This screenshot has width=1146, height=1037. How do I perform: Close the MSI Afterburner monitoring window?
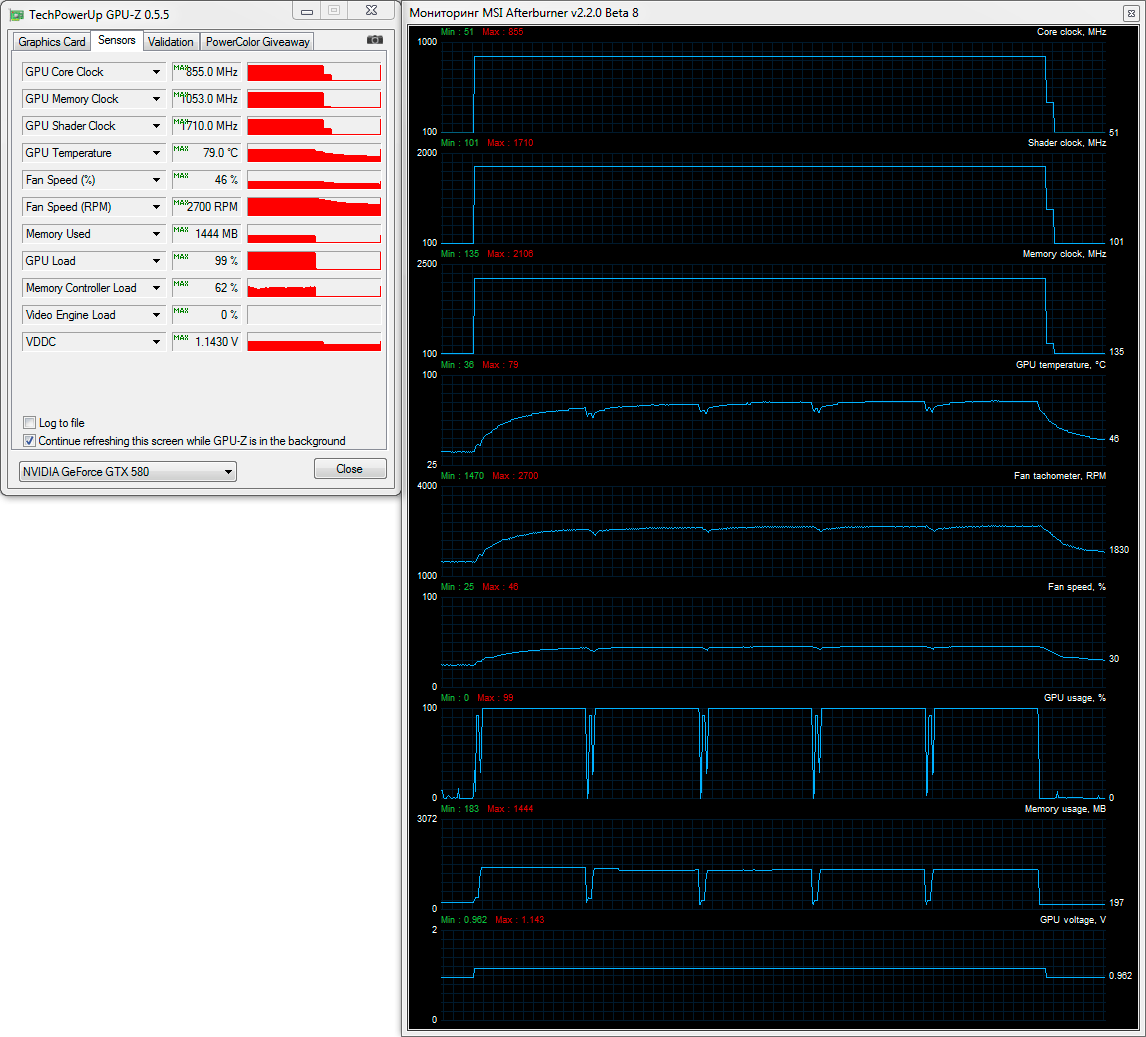click(x=1131, y=13)
